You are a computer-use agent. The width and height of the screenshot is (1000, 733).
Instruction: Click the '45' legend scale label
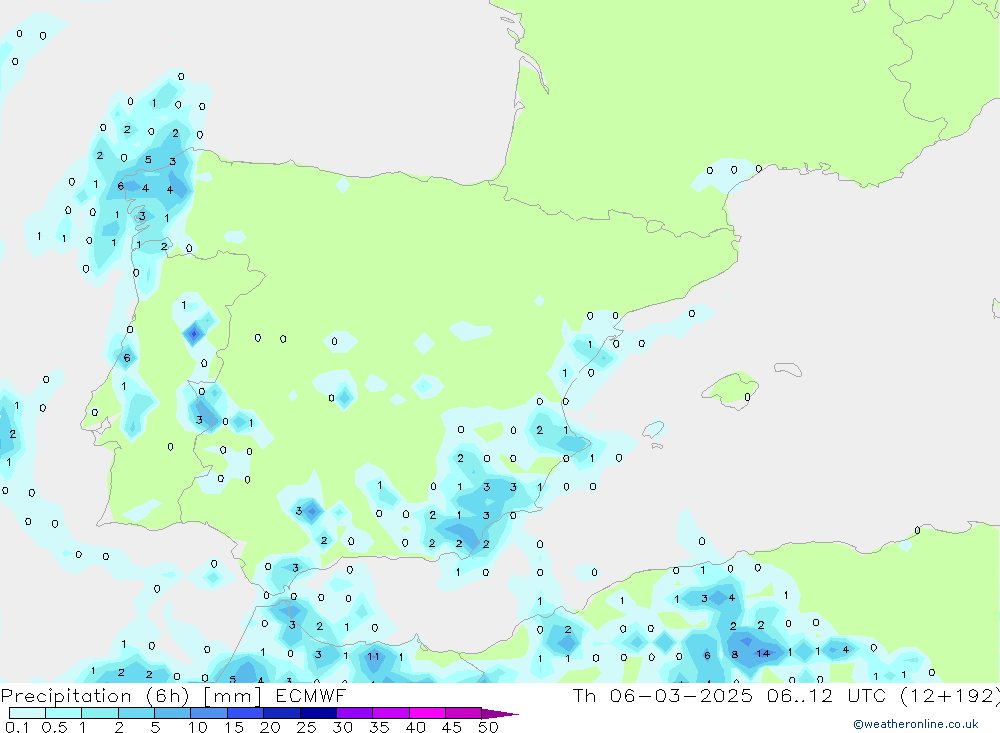coord(452,727)
